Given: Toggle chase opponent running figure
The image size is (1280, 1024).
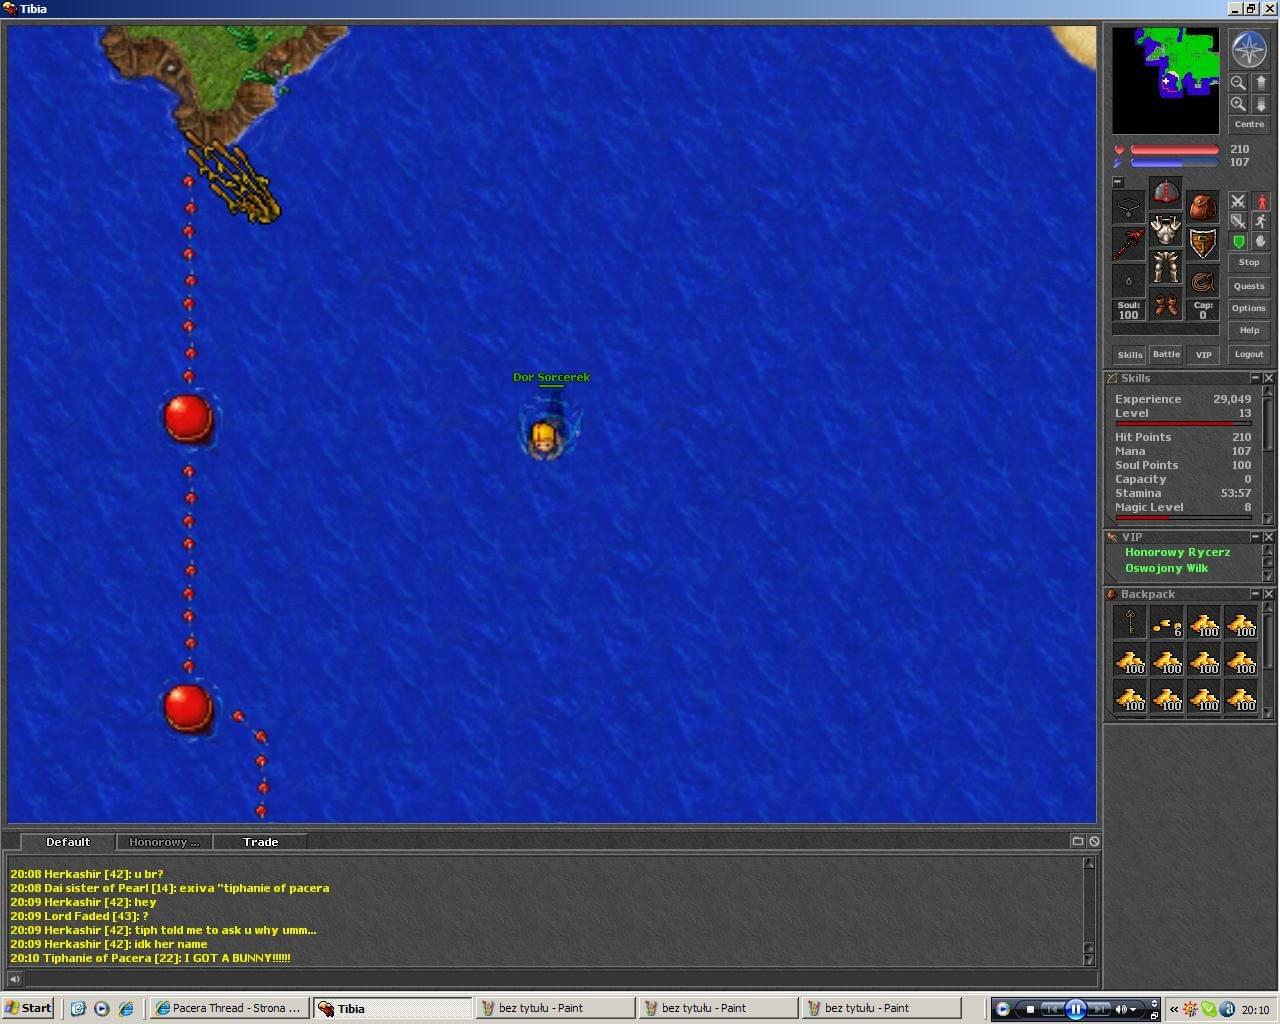Looking at the screenshot, I should (1261, 221).
